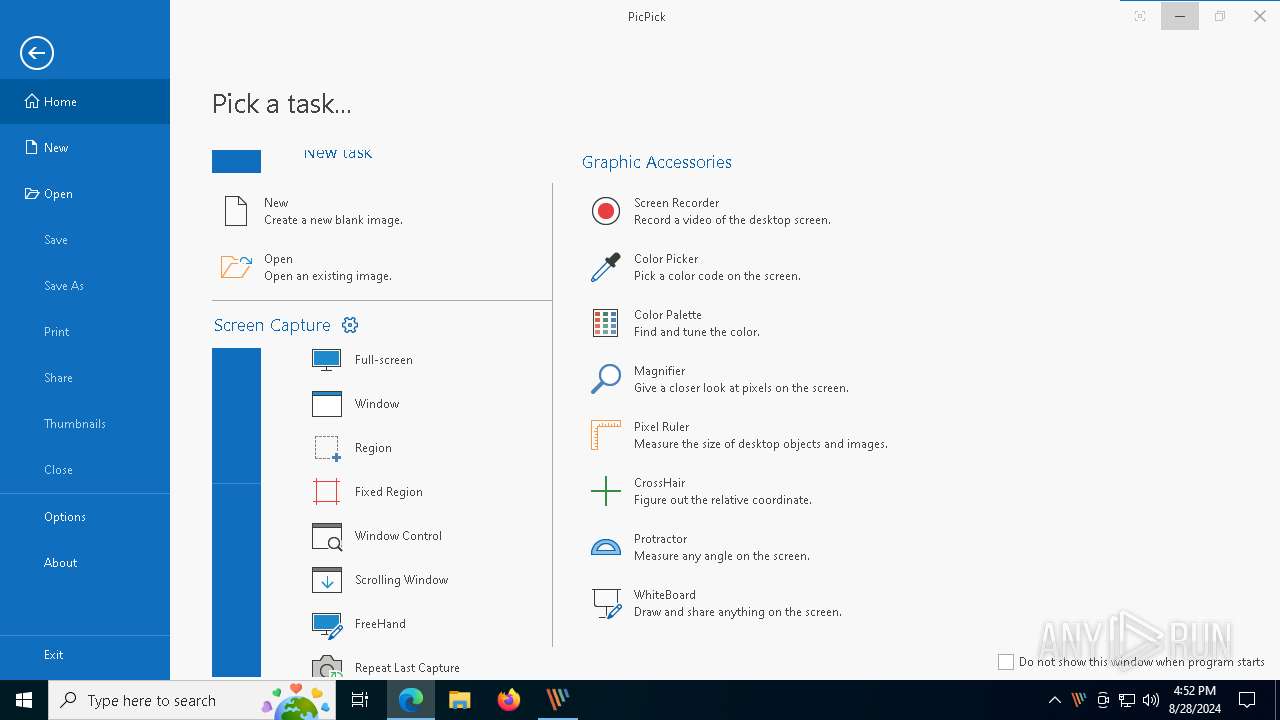The width and height of the screenshot is (1280, 720).
Task: Click the capture icon in title bar
Action: click(1140, 16)
